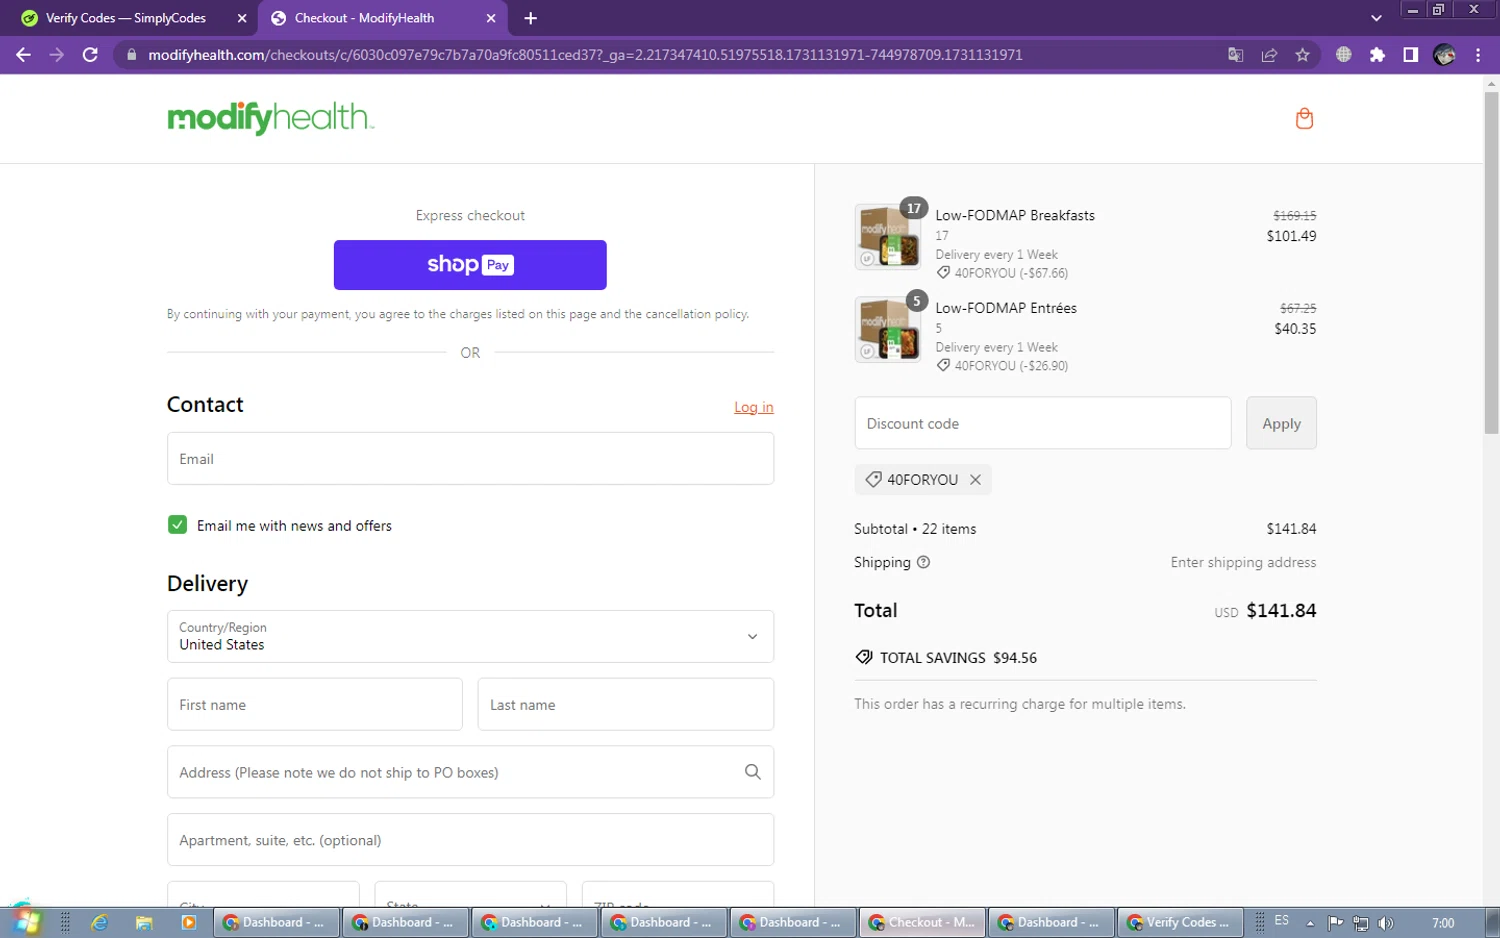The image size is (1500, 938).
Task: Click the modifyhealth logo
Action: pos(270,118)
